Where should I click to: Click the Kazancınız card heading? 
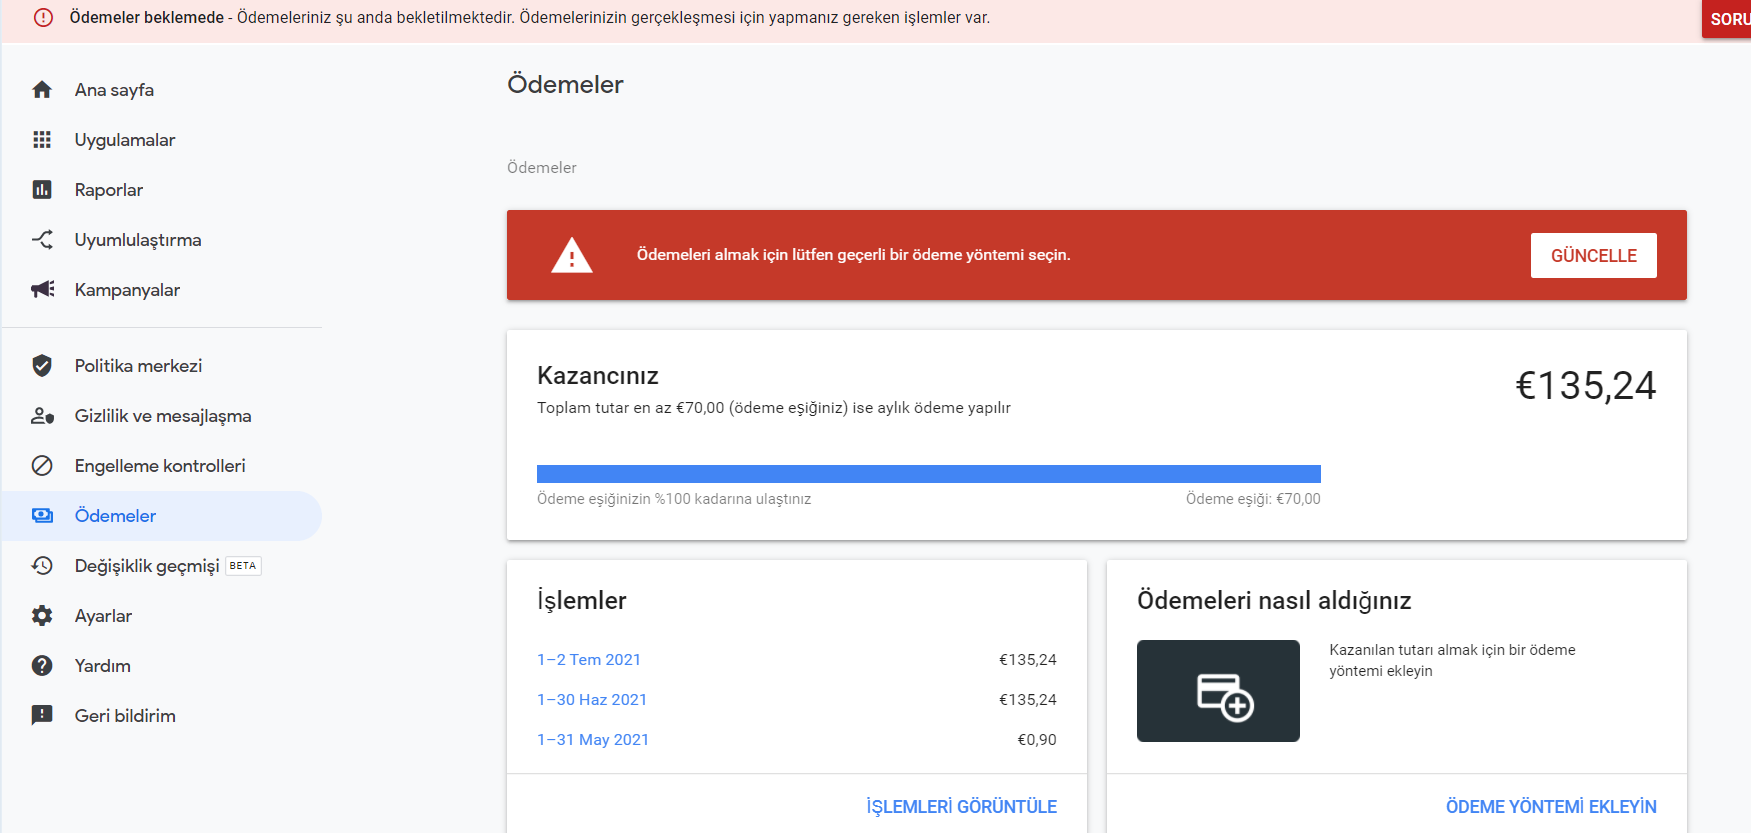click(x=598, y=376)
